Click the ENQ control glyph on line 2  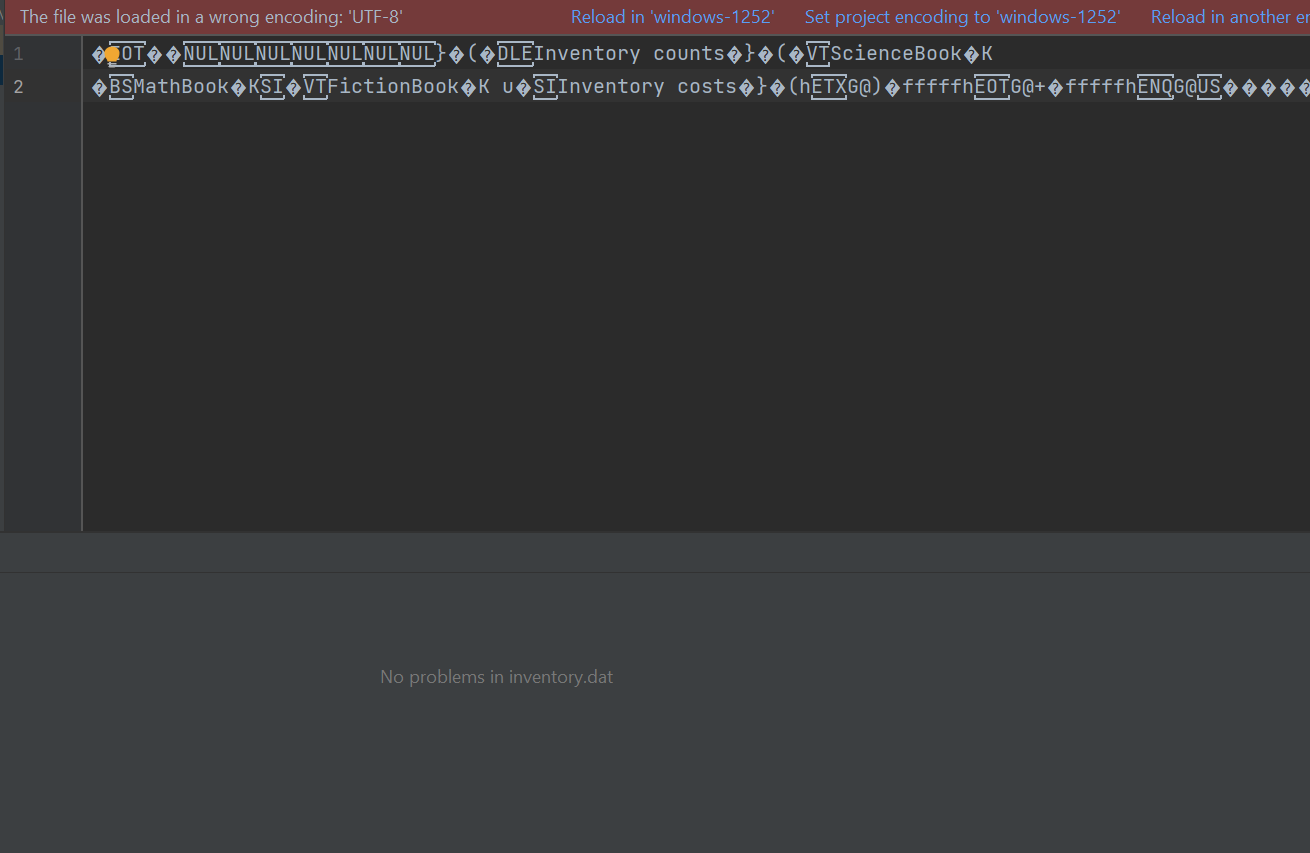tap(1155, 86)
